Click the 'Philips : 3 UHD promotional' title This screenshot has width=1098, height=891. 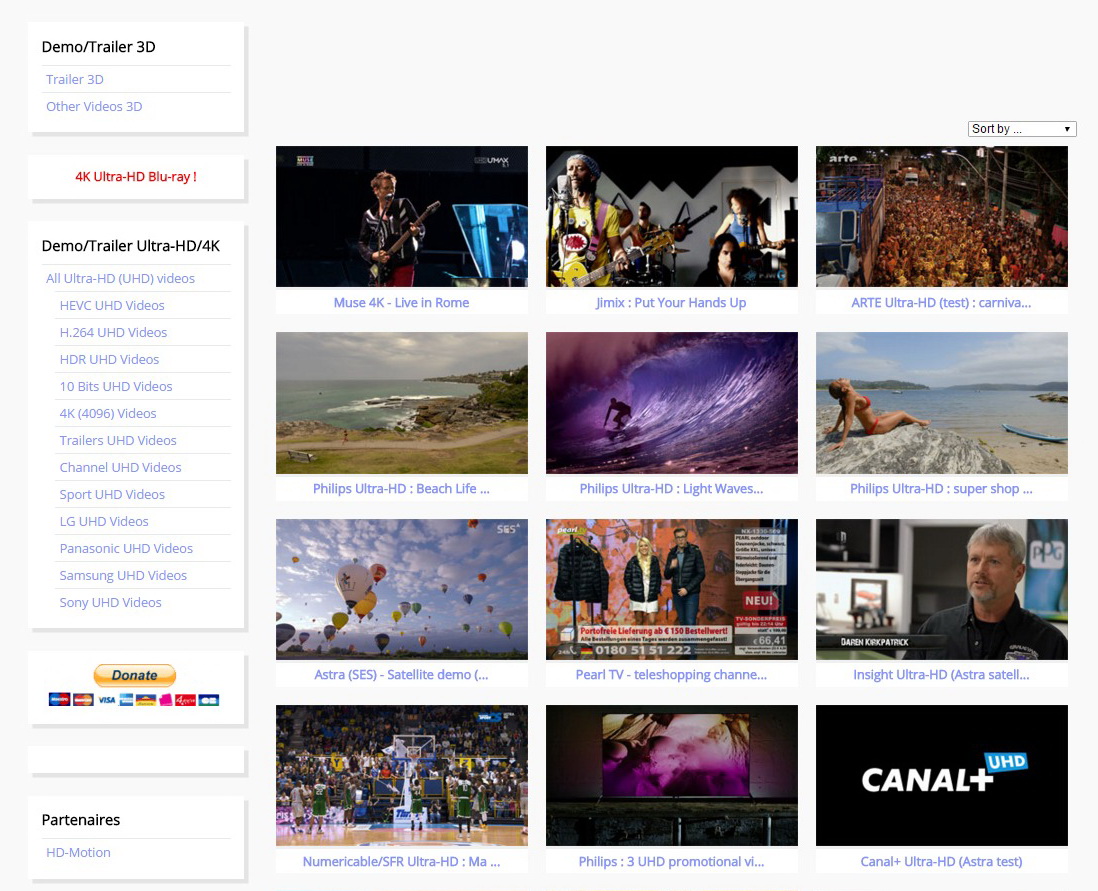point(672,862)
